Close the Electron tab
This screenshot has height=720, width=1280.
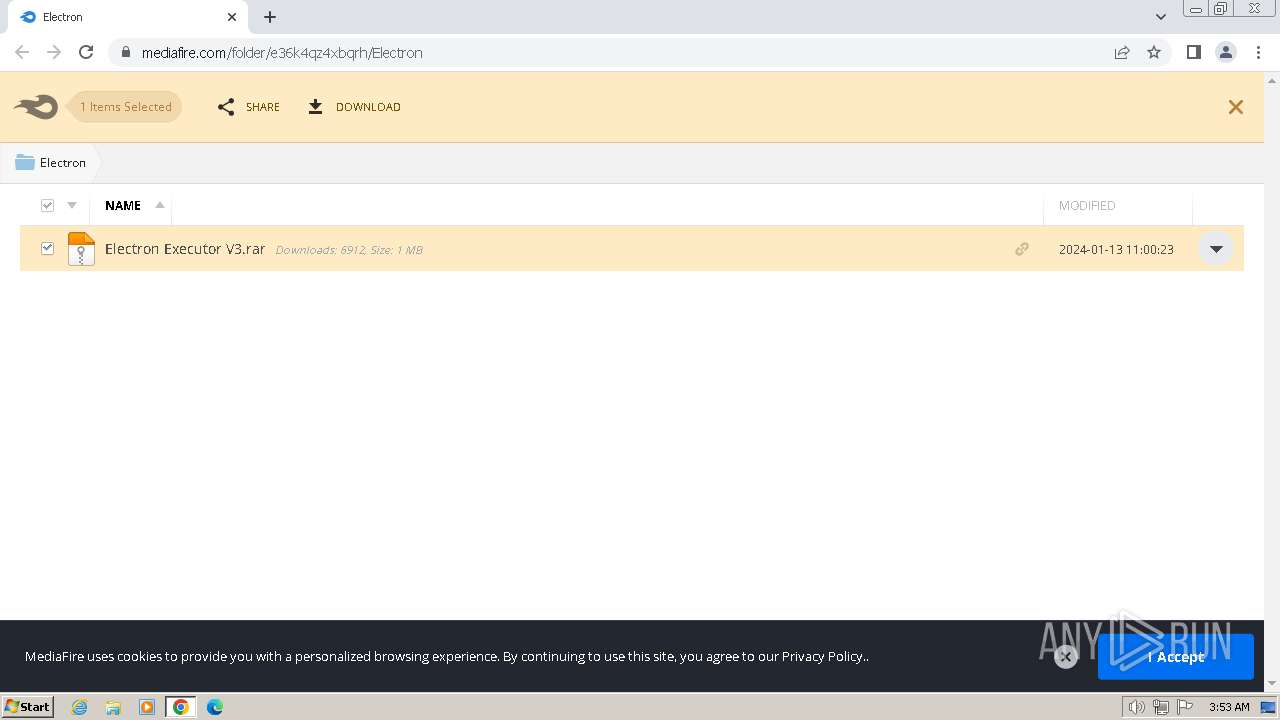pos(232,17)
